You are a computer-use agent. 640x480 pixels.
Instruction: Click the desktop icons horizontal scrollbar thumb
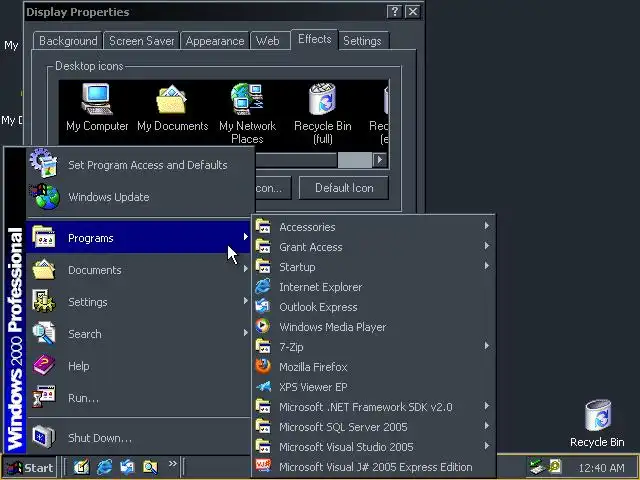[x=354, y=160]
